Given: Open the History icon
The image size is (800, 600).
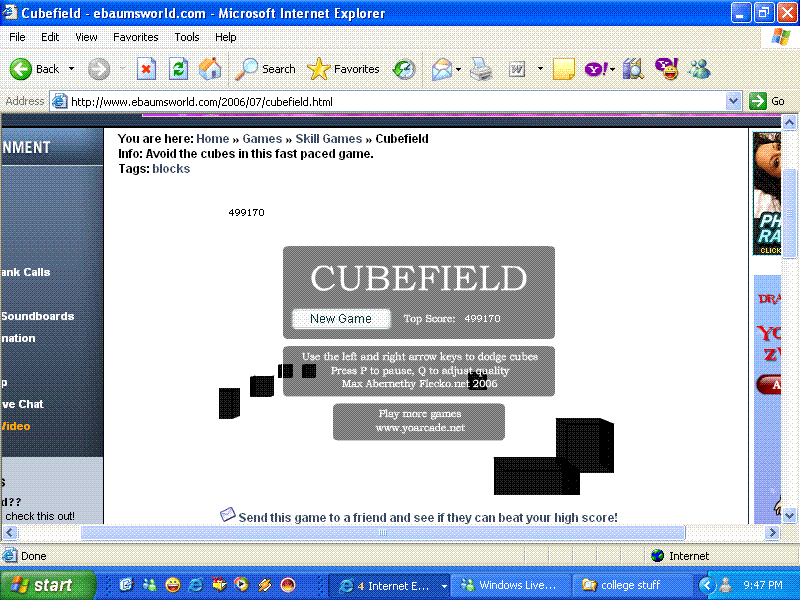Looking at the screenshot, I should click(403, 70).
